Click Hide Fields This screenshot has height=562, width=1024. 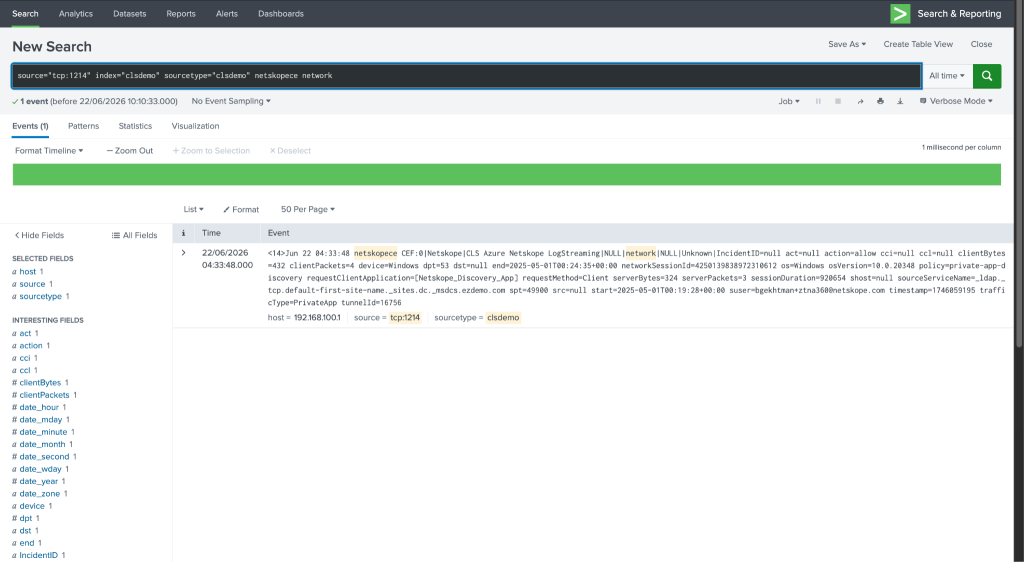tap(39, 236)
